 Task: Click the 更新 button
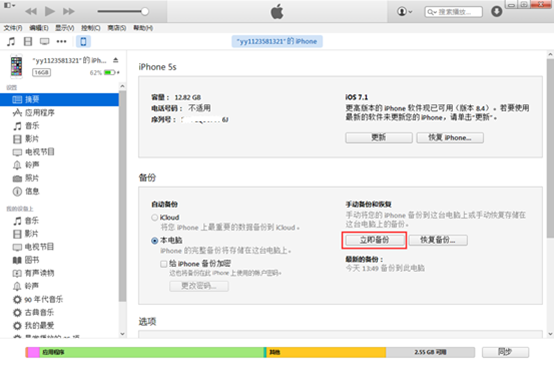click(x=379, y=137)
